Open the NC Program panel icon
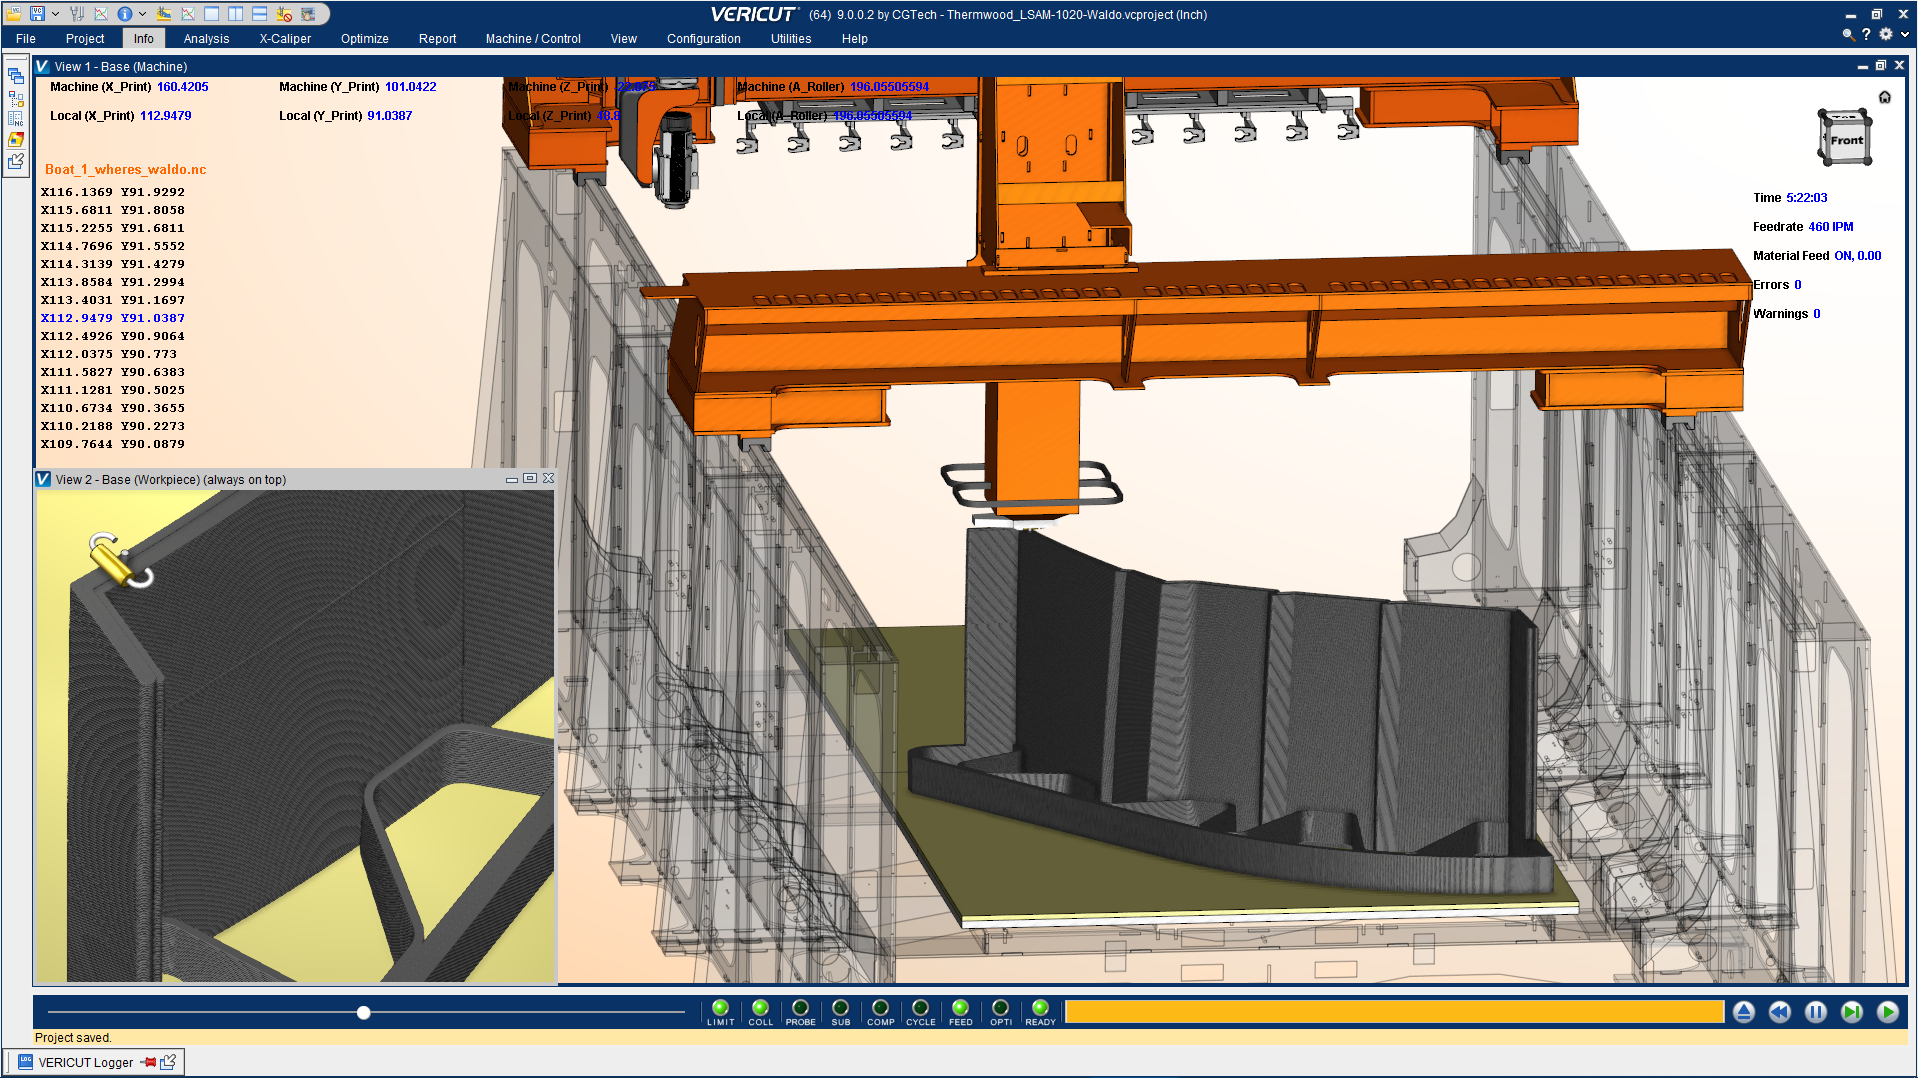 pos(16,119)
